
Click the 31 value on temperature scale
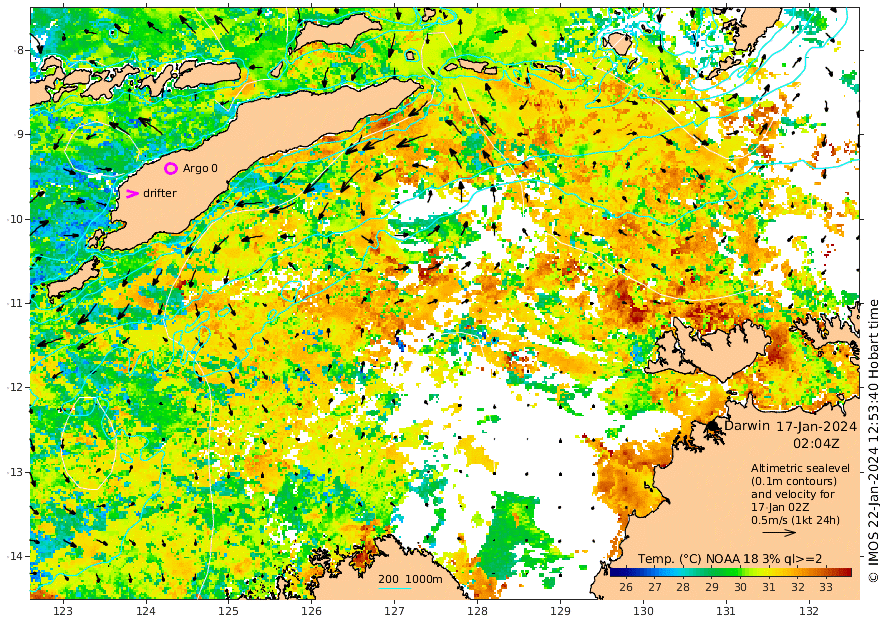pyautogui.click(x=769, y=587)
